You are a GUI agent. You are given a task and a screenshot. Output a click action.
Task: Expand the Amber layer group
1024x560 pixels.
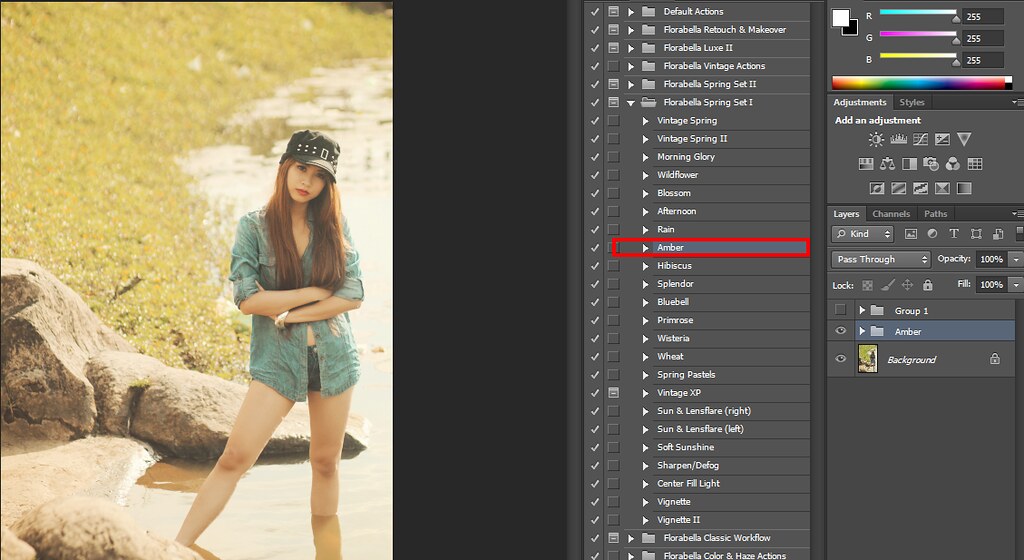coord(862,331)
